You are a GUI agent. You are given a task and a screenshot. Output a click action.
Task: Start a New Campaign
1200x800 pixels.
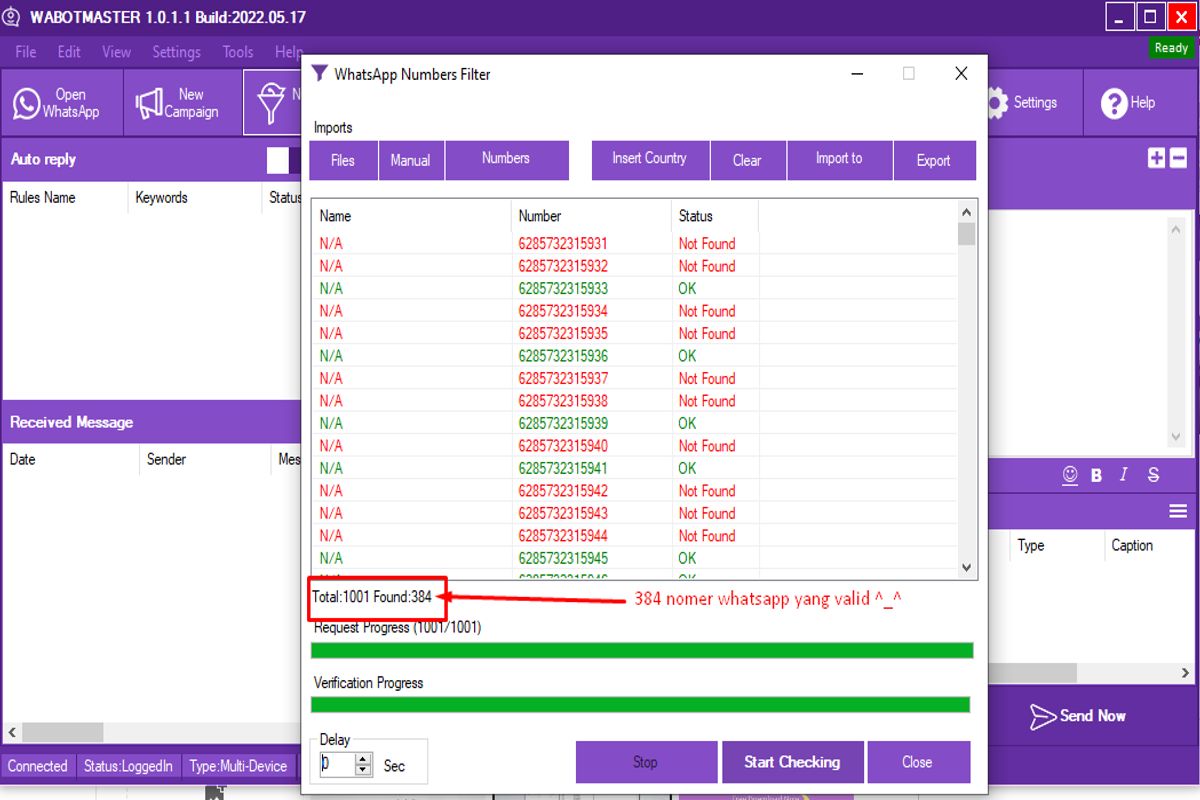(183, 102)
